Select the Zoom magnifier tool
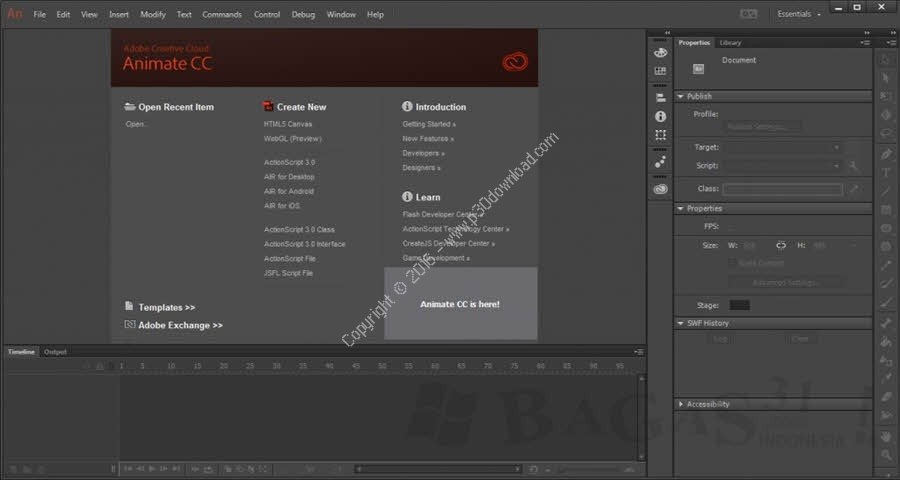This screenshot has height=480, width=900. pyautogui.click(x=886, y=455)
